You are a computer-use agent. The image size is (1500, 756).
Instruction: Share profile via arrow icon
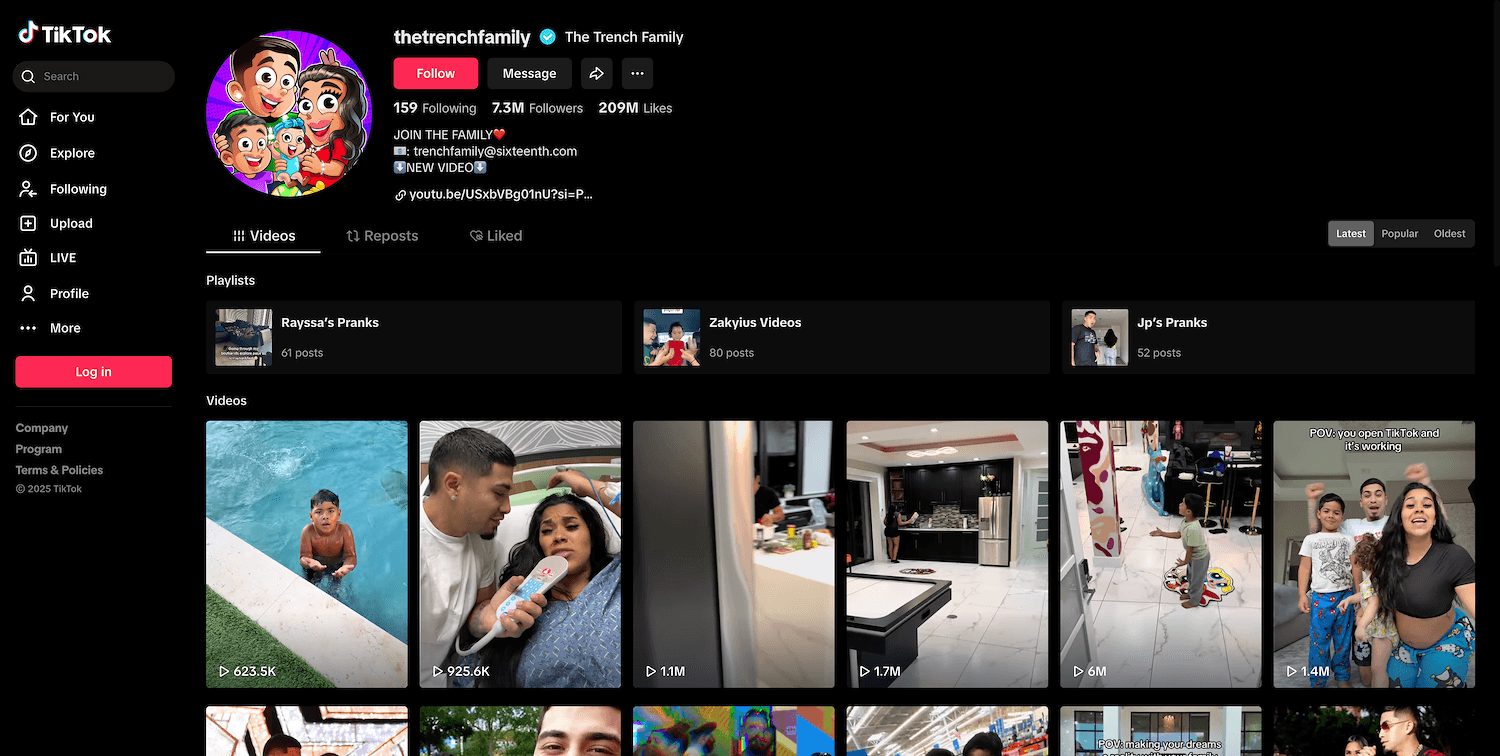596,73
